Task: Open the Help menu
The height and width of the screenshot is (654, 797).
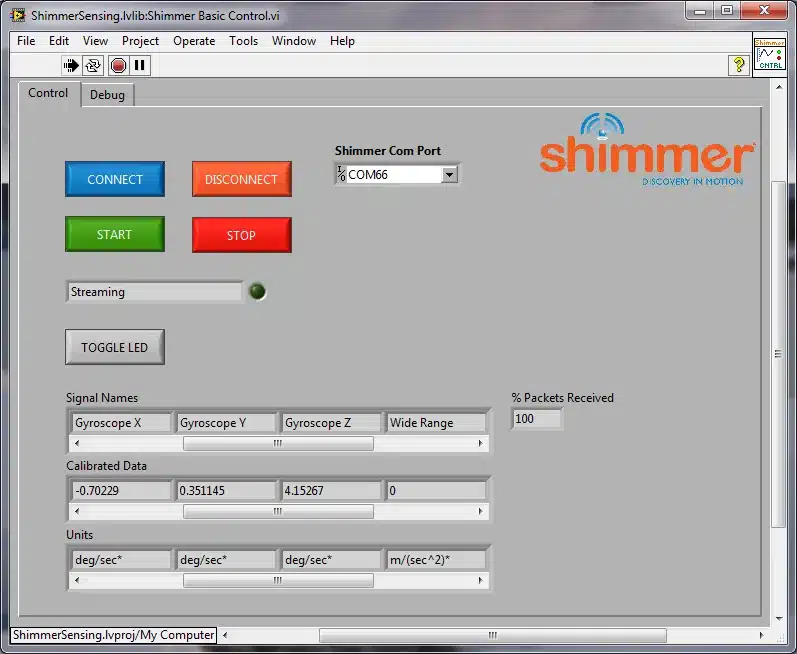Action: (x=342, y=41)
